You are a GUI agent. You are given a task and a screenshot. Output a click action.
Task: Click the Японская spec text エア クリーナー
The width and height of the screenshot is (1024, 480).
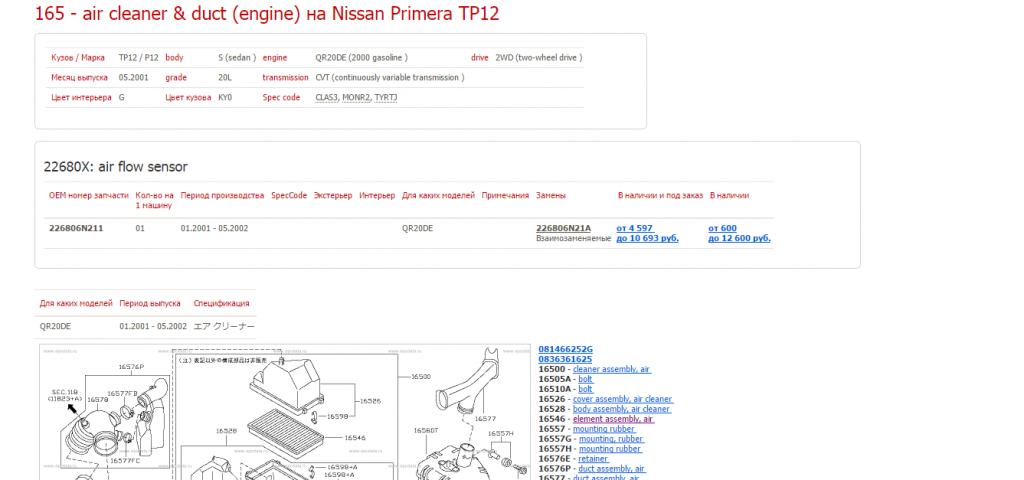[x=224, y=326]
